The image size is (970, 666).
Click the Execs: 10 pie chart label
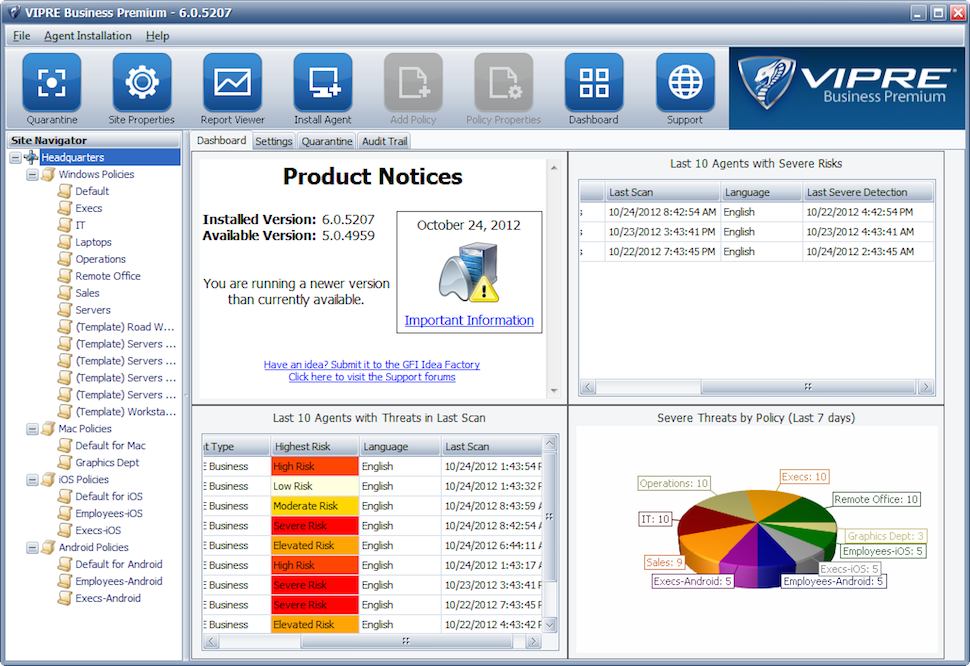[804, 477]
